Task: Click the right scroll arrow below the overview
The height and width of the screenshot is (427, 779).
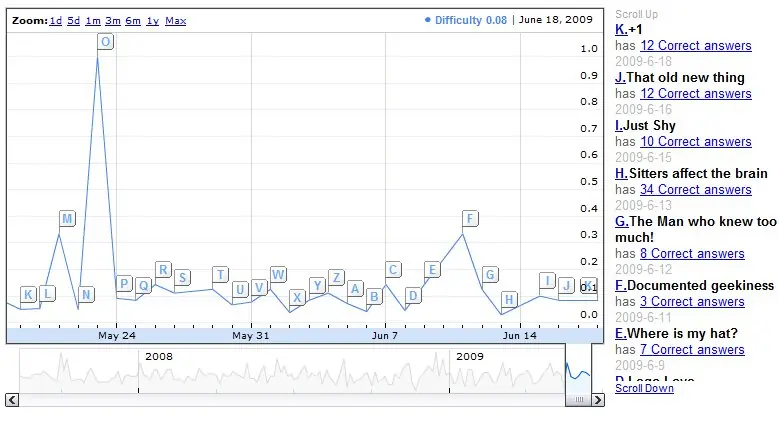Action: 597,400
